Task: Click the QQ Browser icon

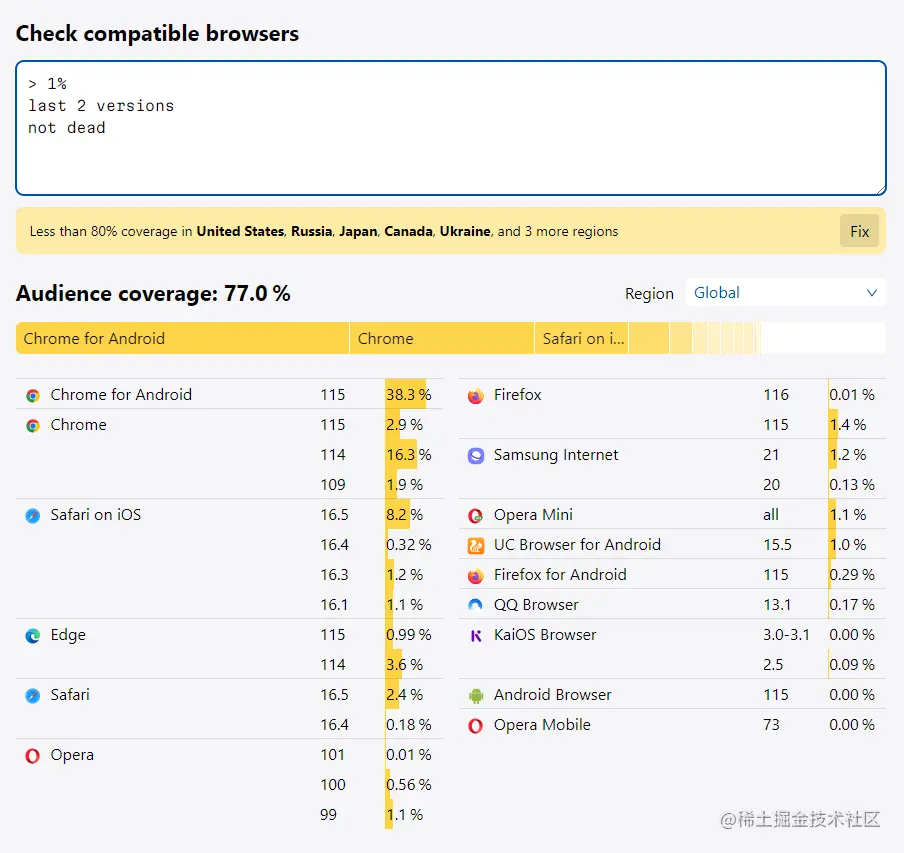Action: coord(476,605)
